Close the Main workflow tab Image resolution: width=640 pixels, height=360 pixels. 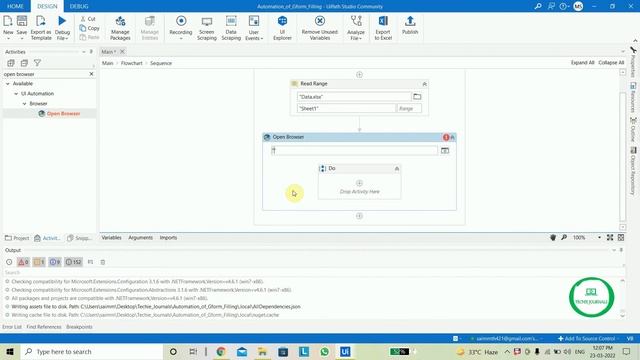pyautogui.click(x=122, y=51)
